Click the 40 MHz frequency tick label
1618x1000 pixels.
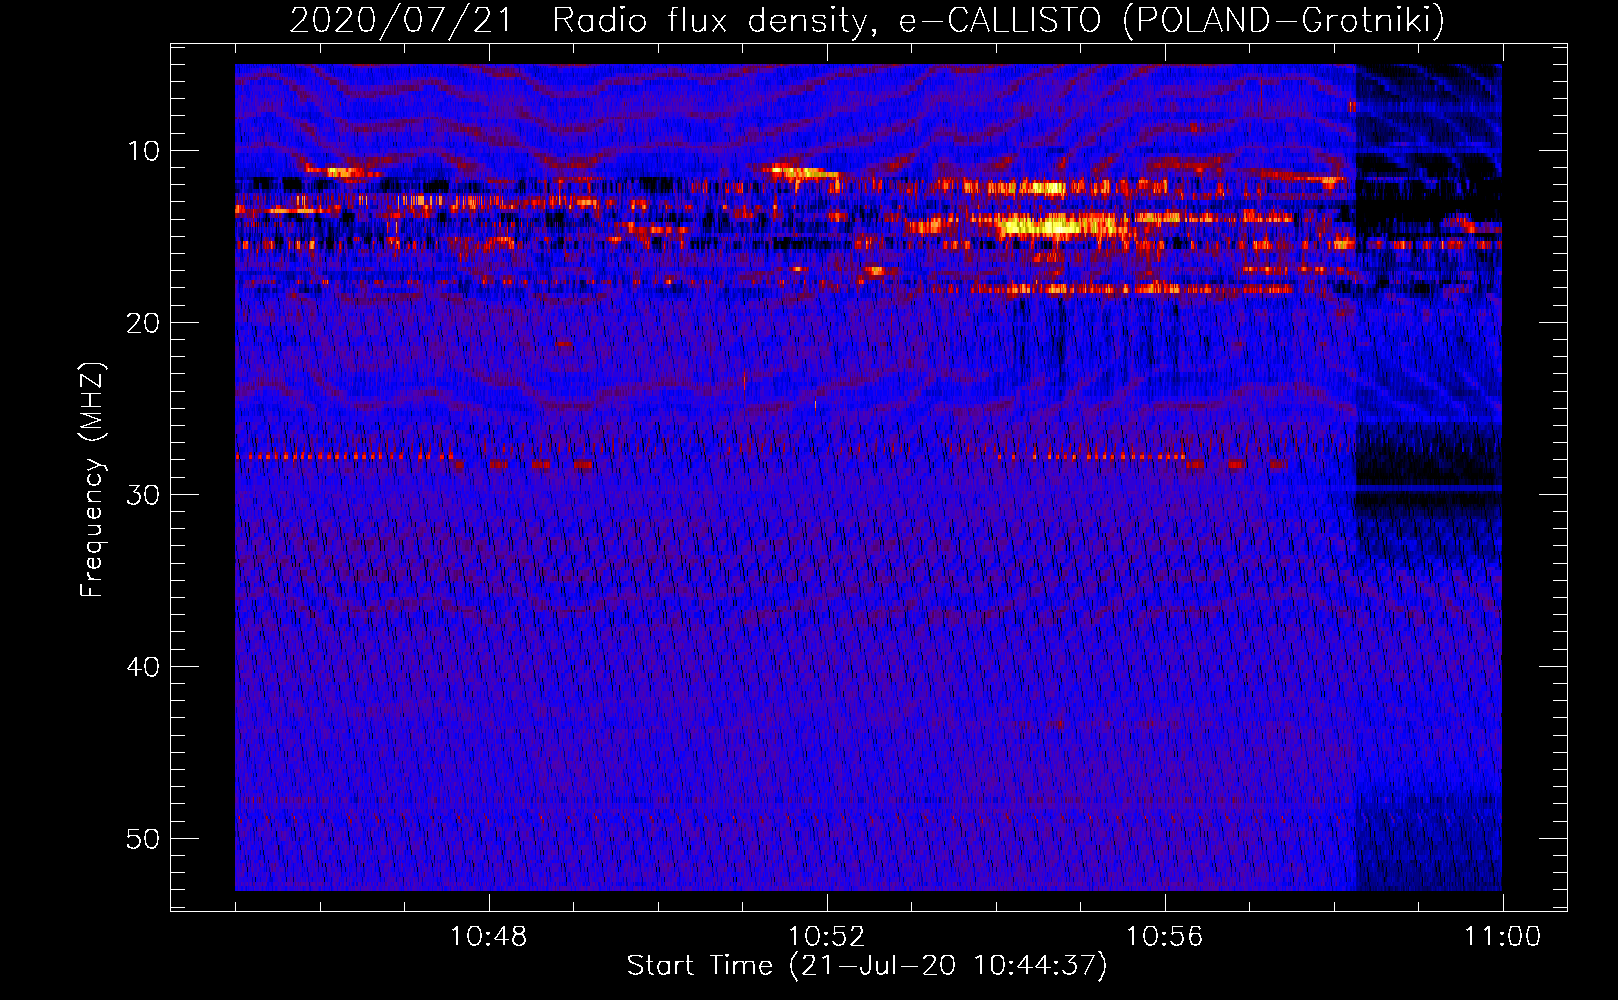pos(144,667)
